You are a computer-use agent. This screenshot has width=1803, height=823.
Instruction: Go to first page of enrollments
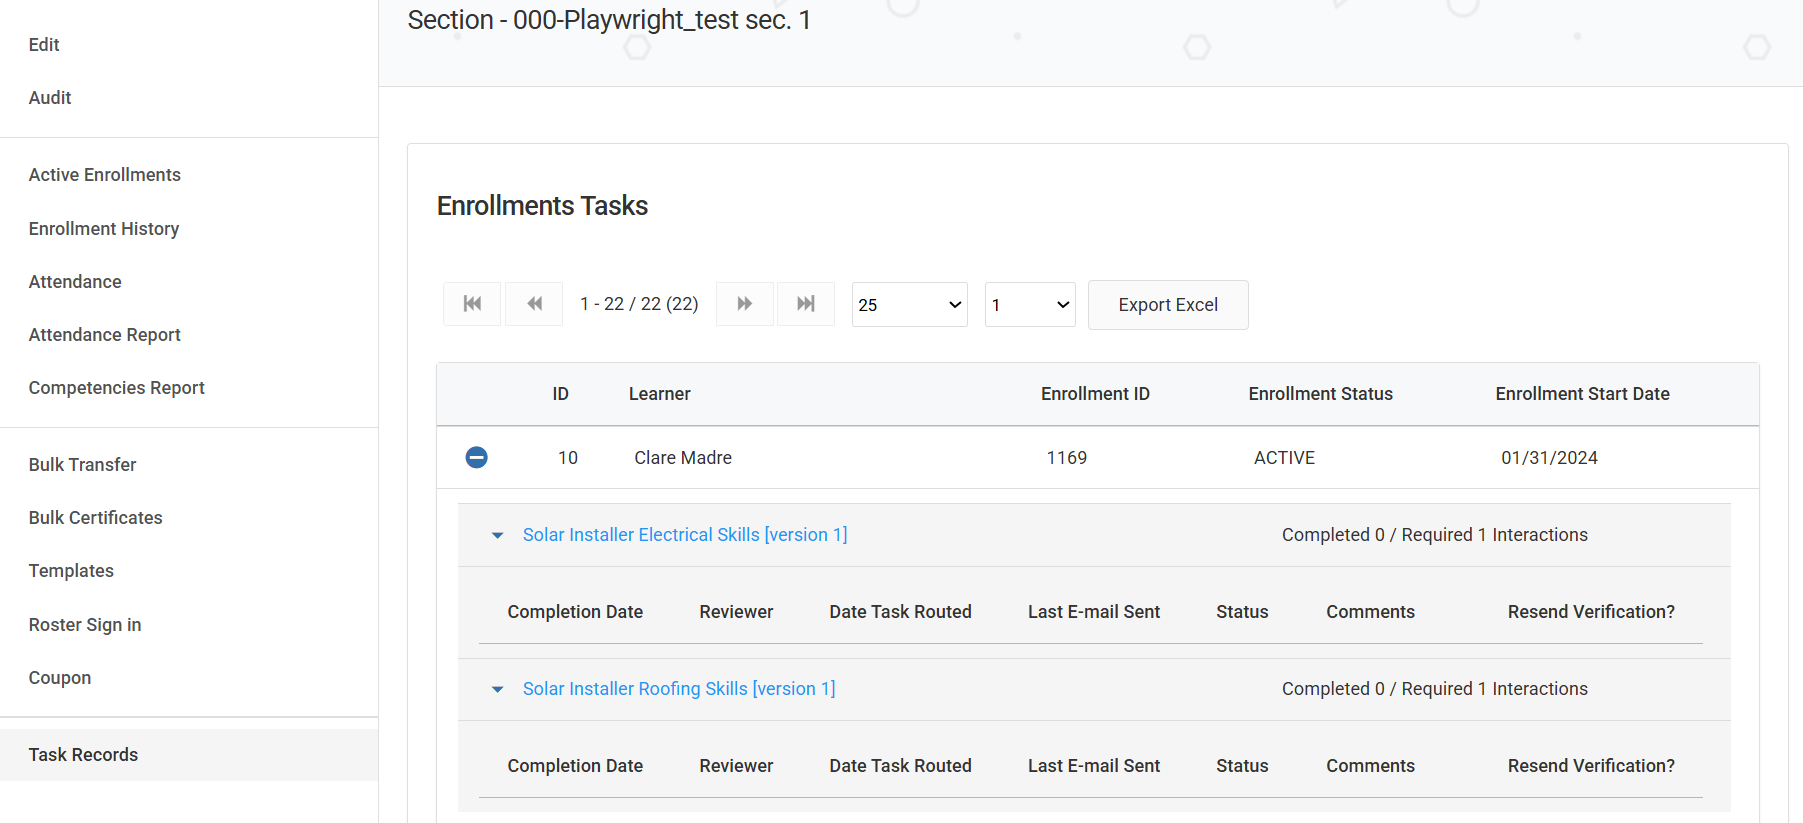(x=472, y=304)
